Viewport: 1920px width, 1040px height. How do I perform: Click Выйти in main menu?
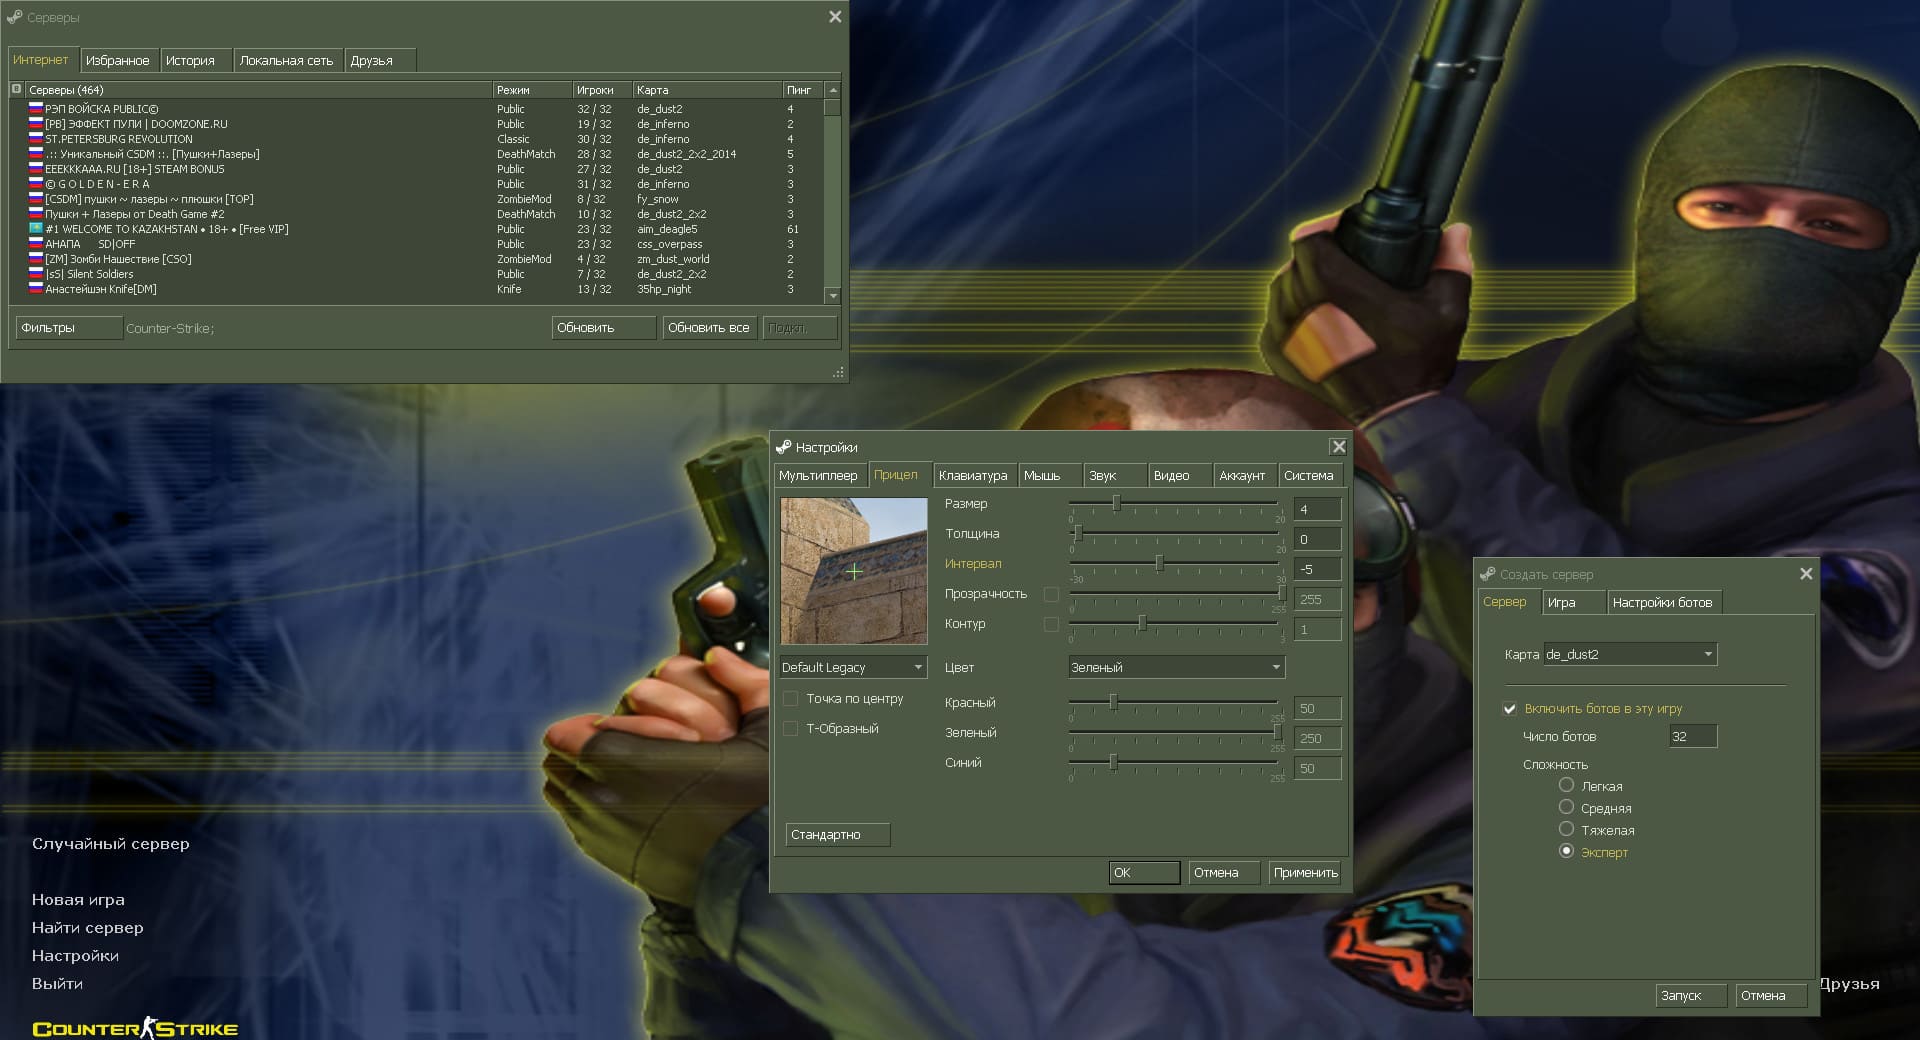[x=57, y=984]
